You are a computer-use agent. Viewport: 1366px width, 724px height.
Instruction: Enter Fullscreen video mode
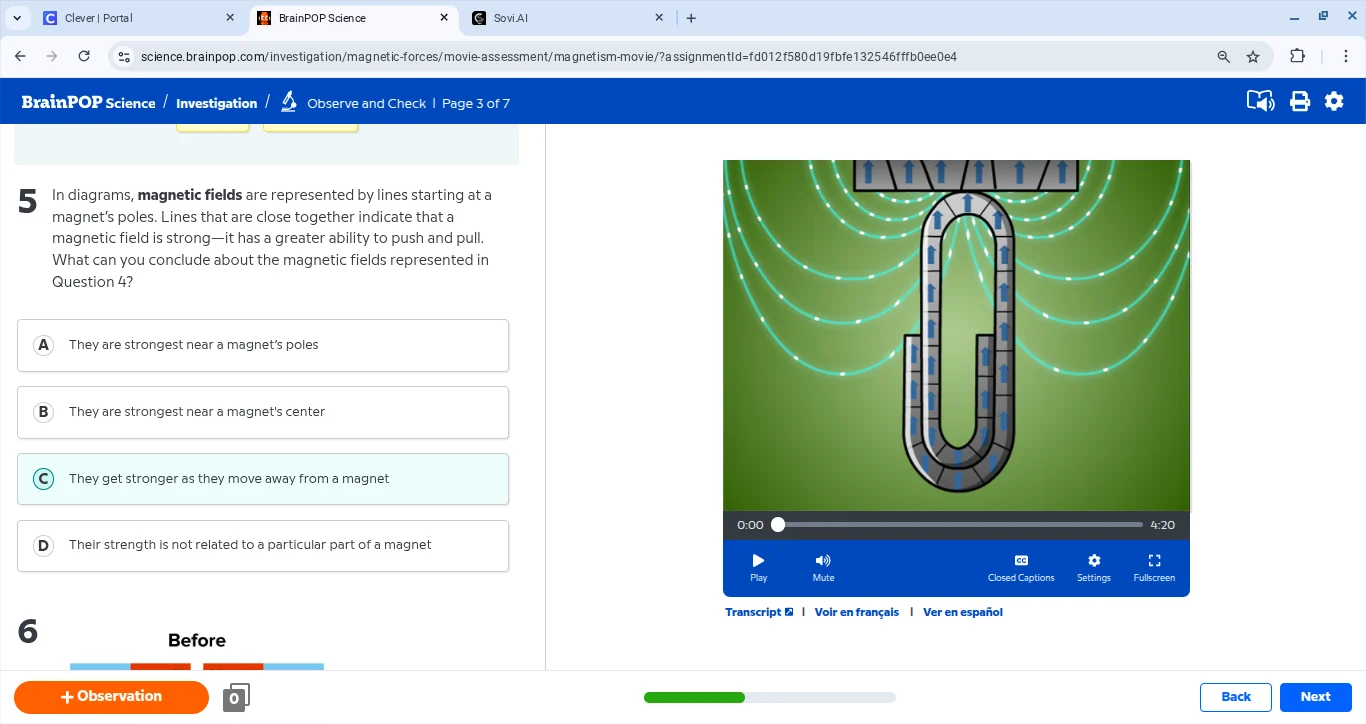click(1154, 566)
